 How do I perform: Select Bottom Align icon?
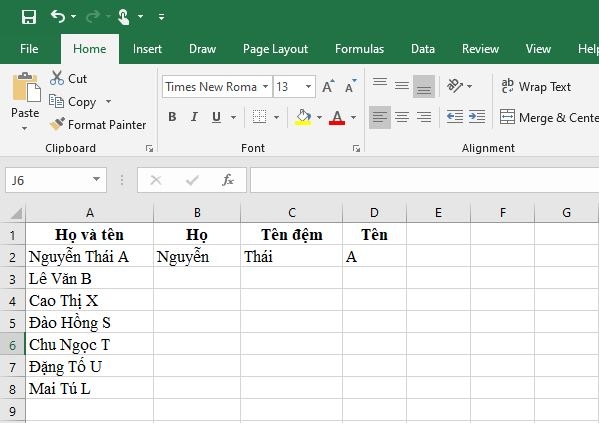tap(424, 86)
